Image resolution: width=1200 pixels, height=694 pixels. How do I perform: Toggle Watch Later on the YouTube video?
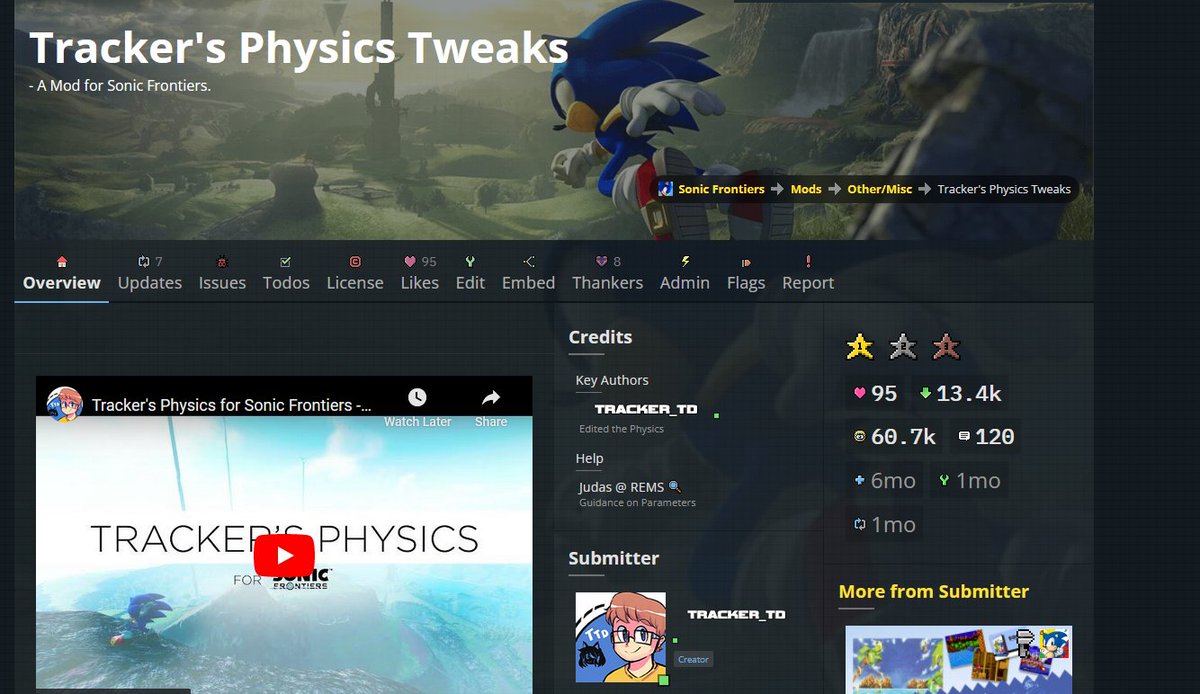pos(417,399)
